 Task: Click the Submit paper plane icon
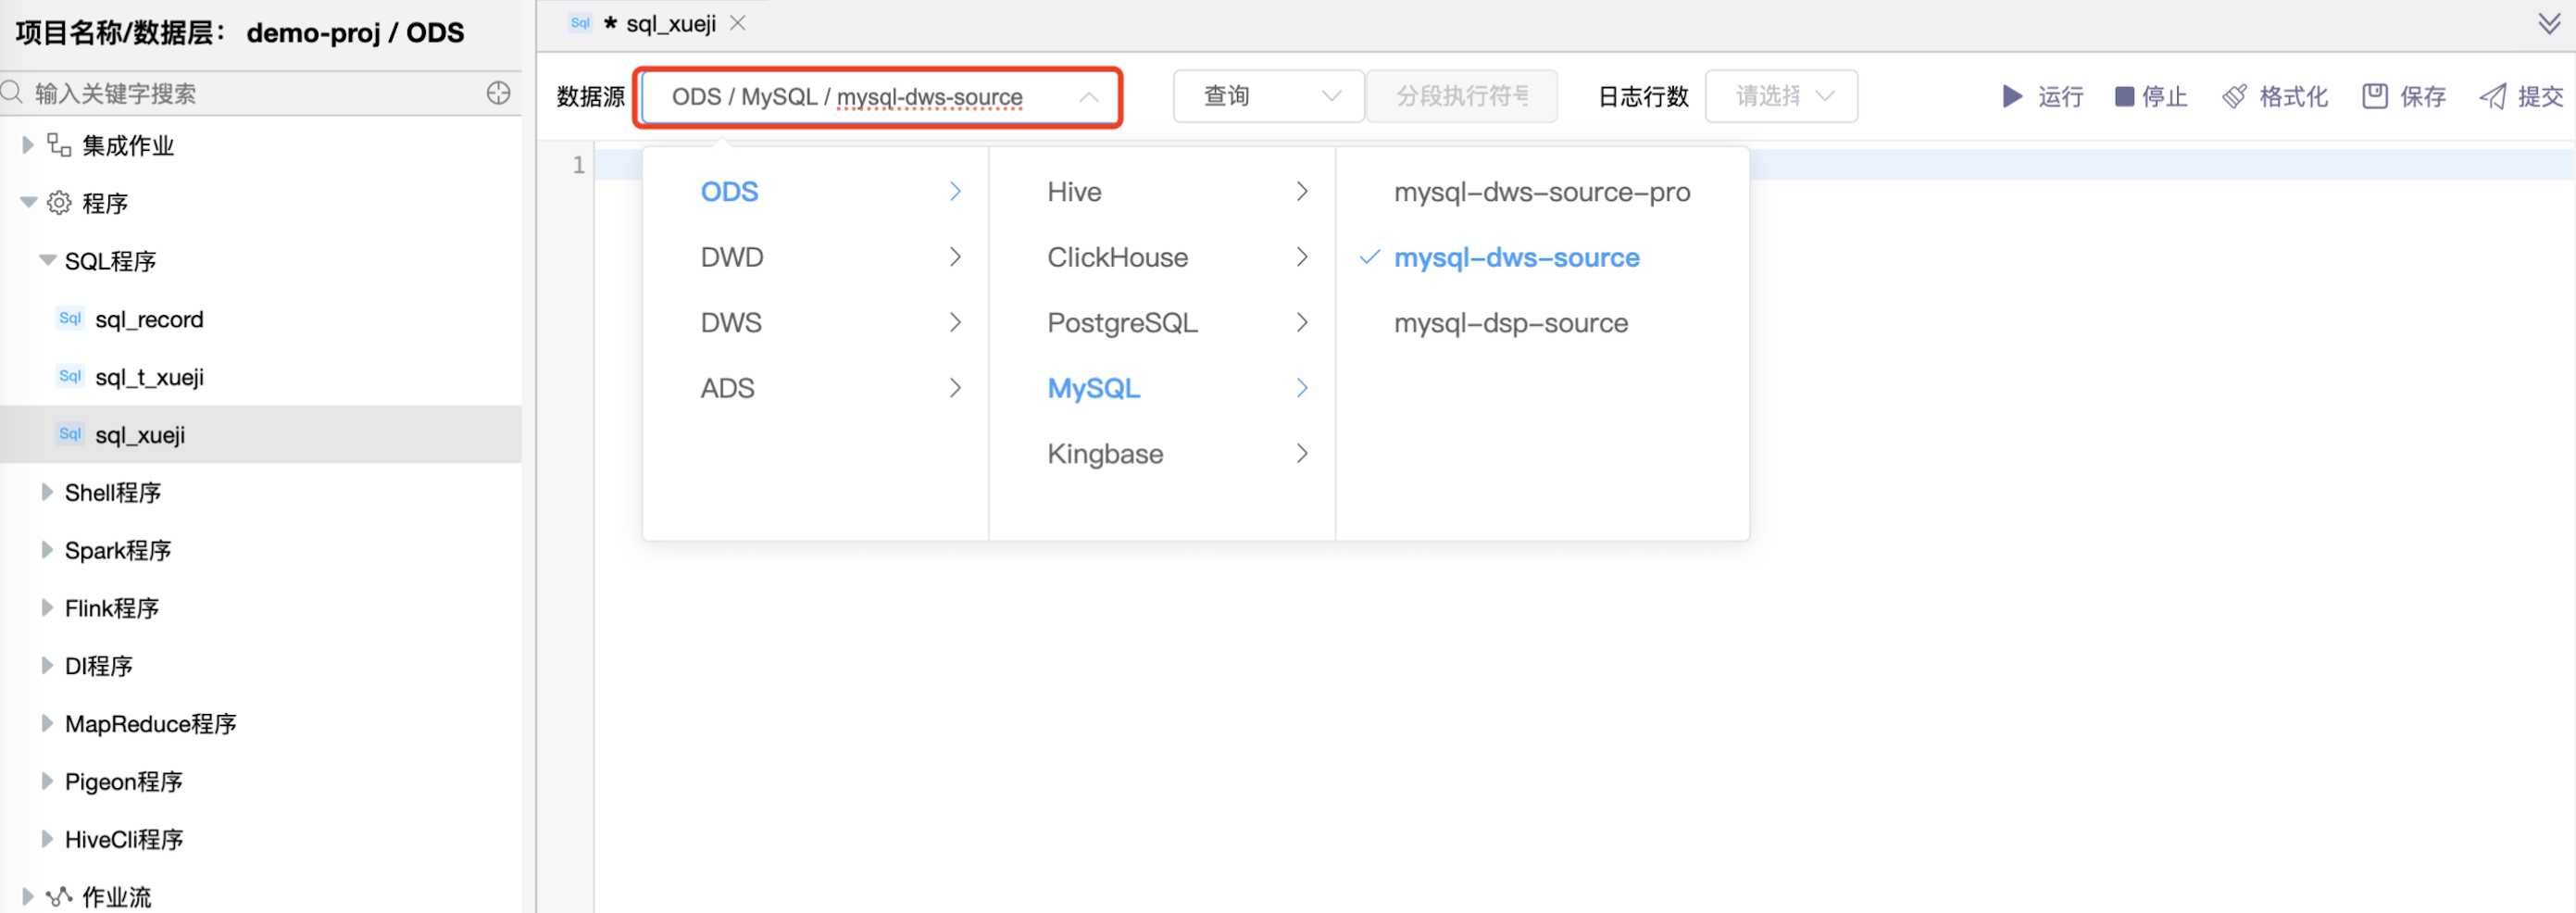(x=2493, y=96)
